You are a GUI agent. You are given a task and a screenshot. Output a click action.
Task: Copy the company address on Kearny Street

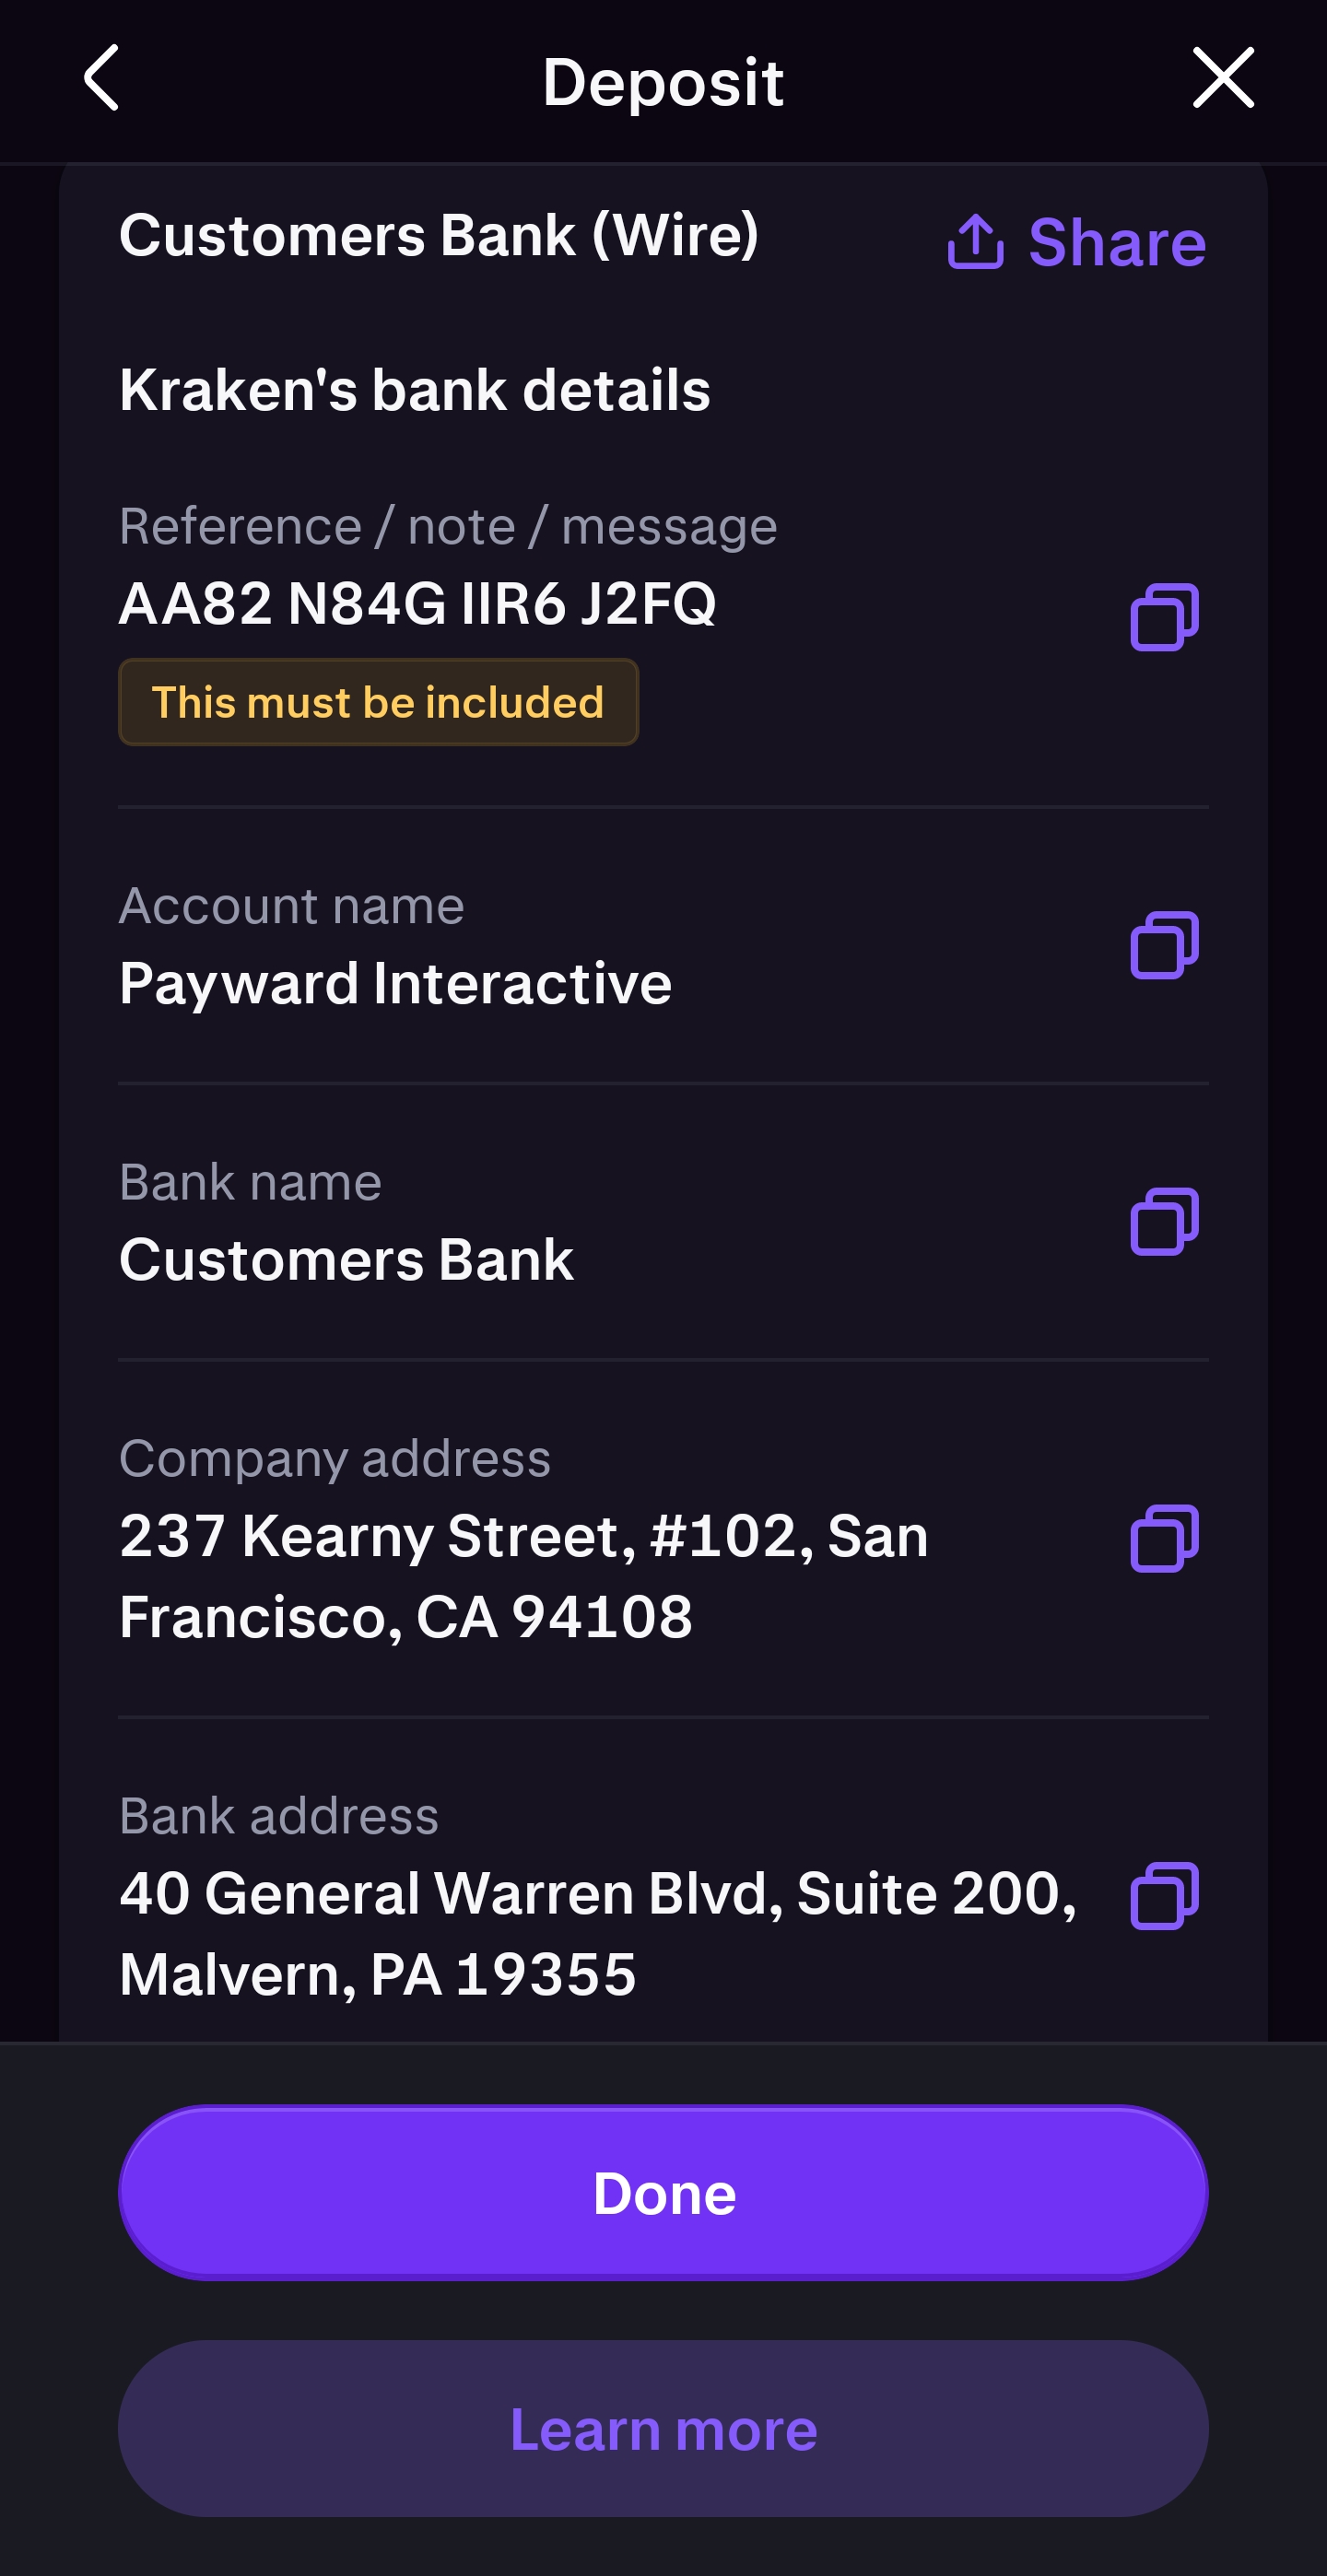pos(1164,1538)
